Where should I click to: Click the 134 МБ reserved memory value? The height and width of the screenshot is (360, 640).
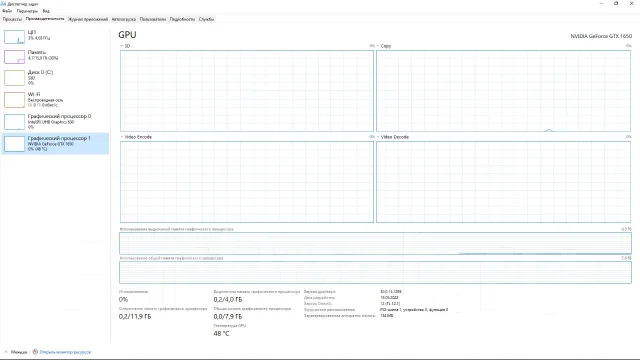point(387,316)
